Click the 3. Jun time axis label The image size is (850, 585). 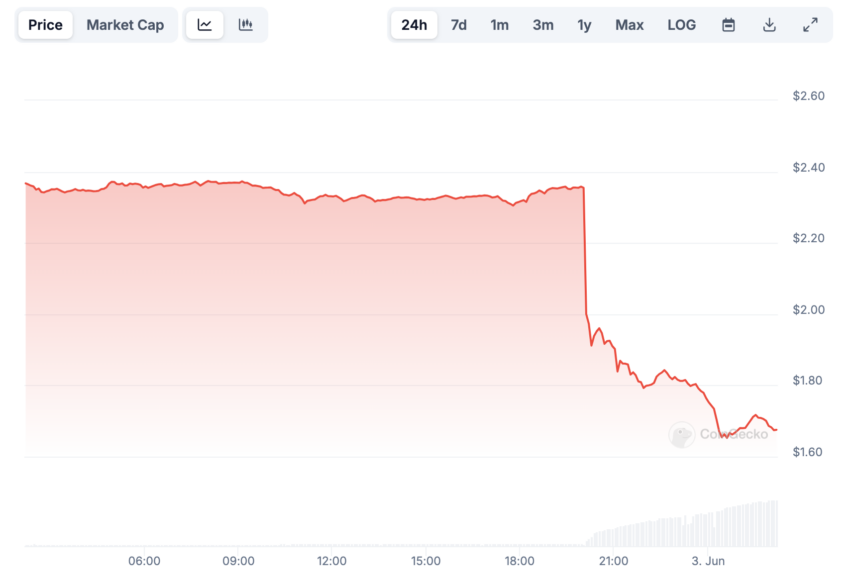coord(708,561)
